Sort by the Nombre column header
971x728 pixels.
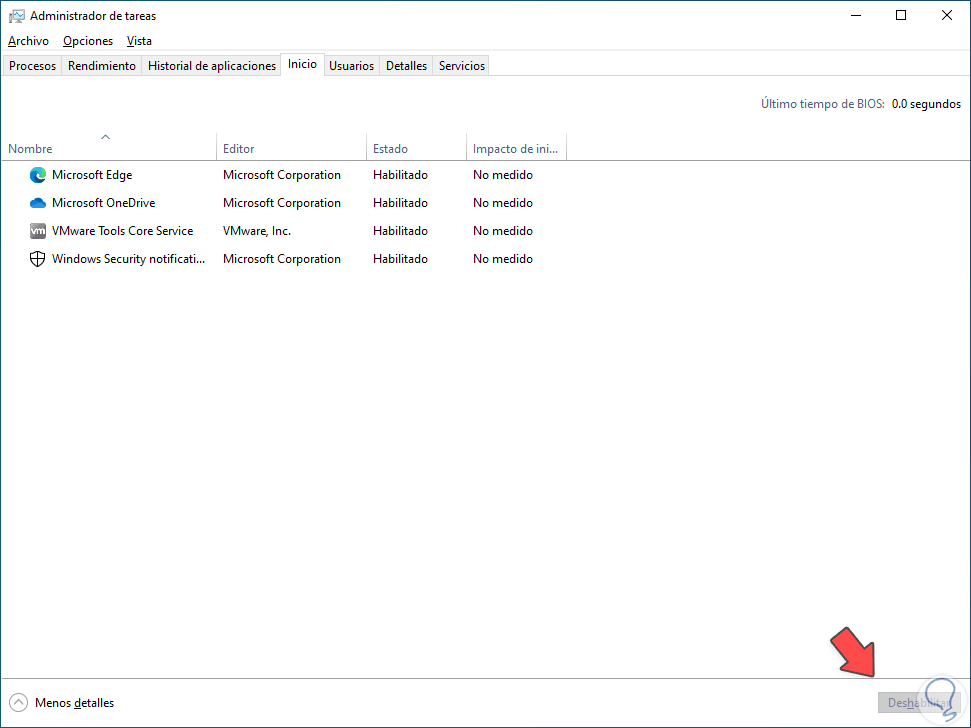tap(109, 147)
